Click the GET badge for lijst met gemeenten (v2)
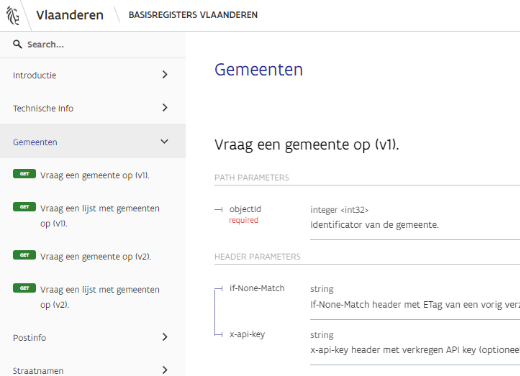520x376 pixels. click(24, 288)
